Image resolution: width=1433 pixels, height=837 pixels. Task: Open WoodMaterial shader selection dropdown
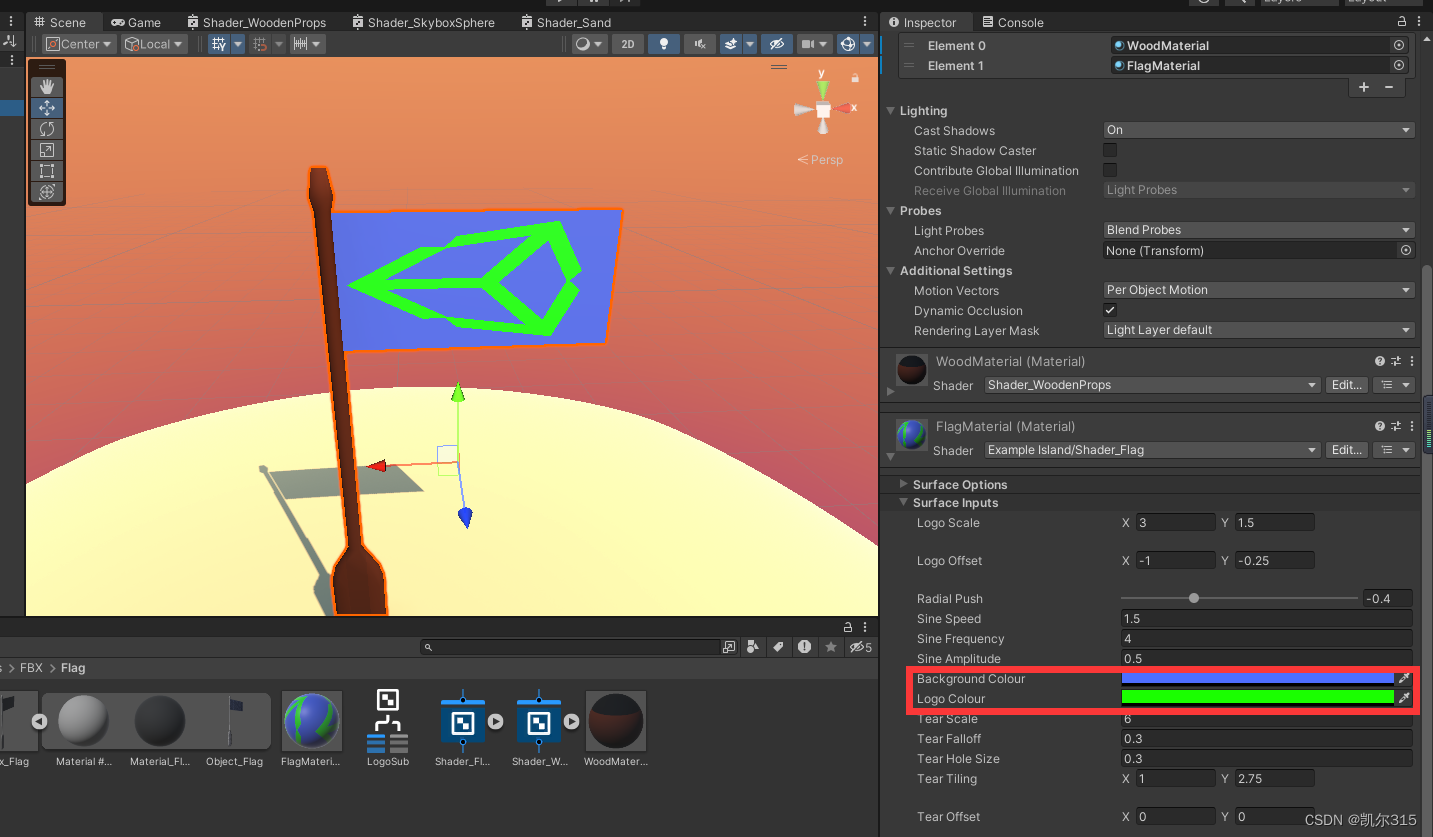[x=1153, y=385]
